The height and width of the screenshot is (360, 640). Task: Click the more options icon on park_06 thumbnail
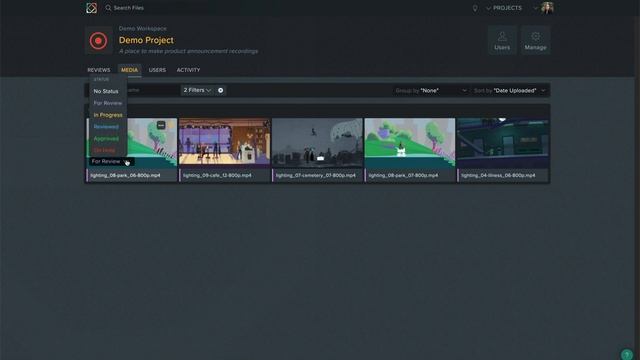(x=161, y=125)
